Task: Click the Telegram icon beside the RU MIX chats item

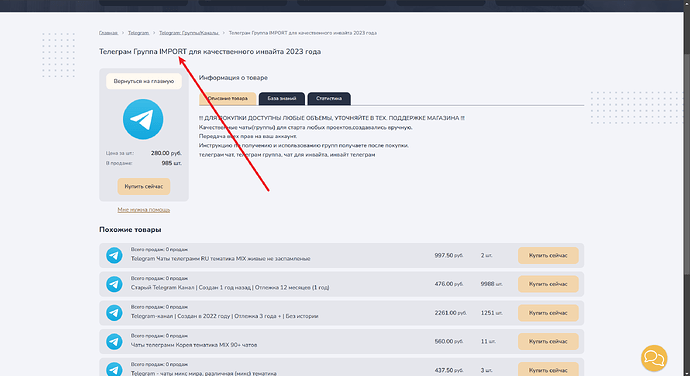Action: 114,255
